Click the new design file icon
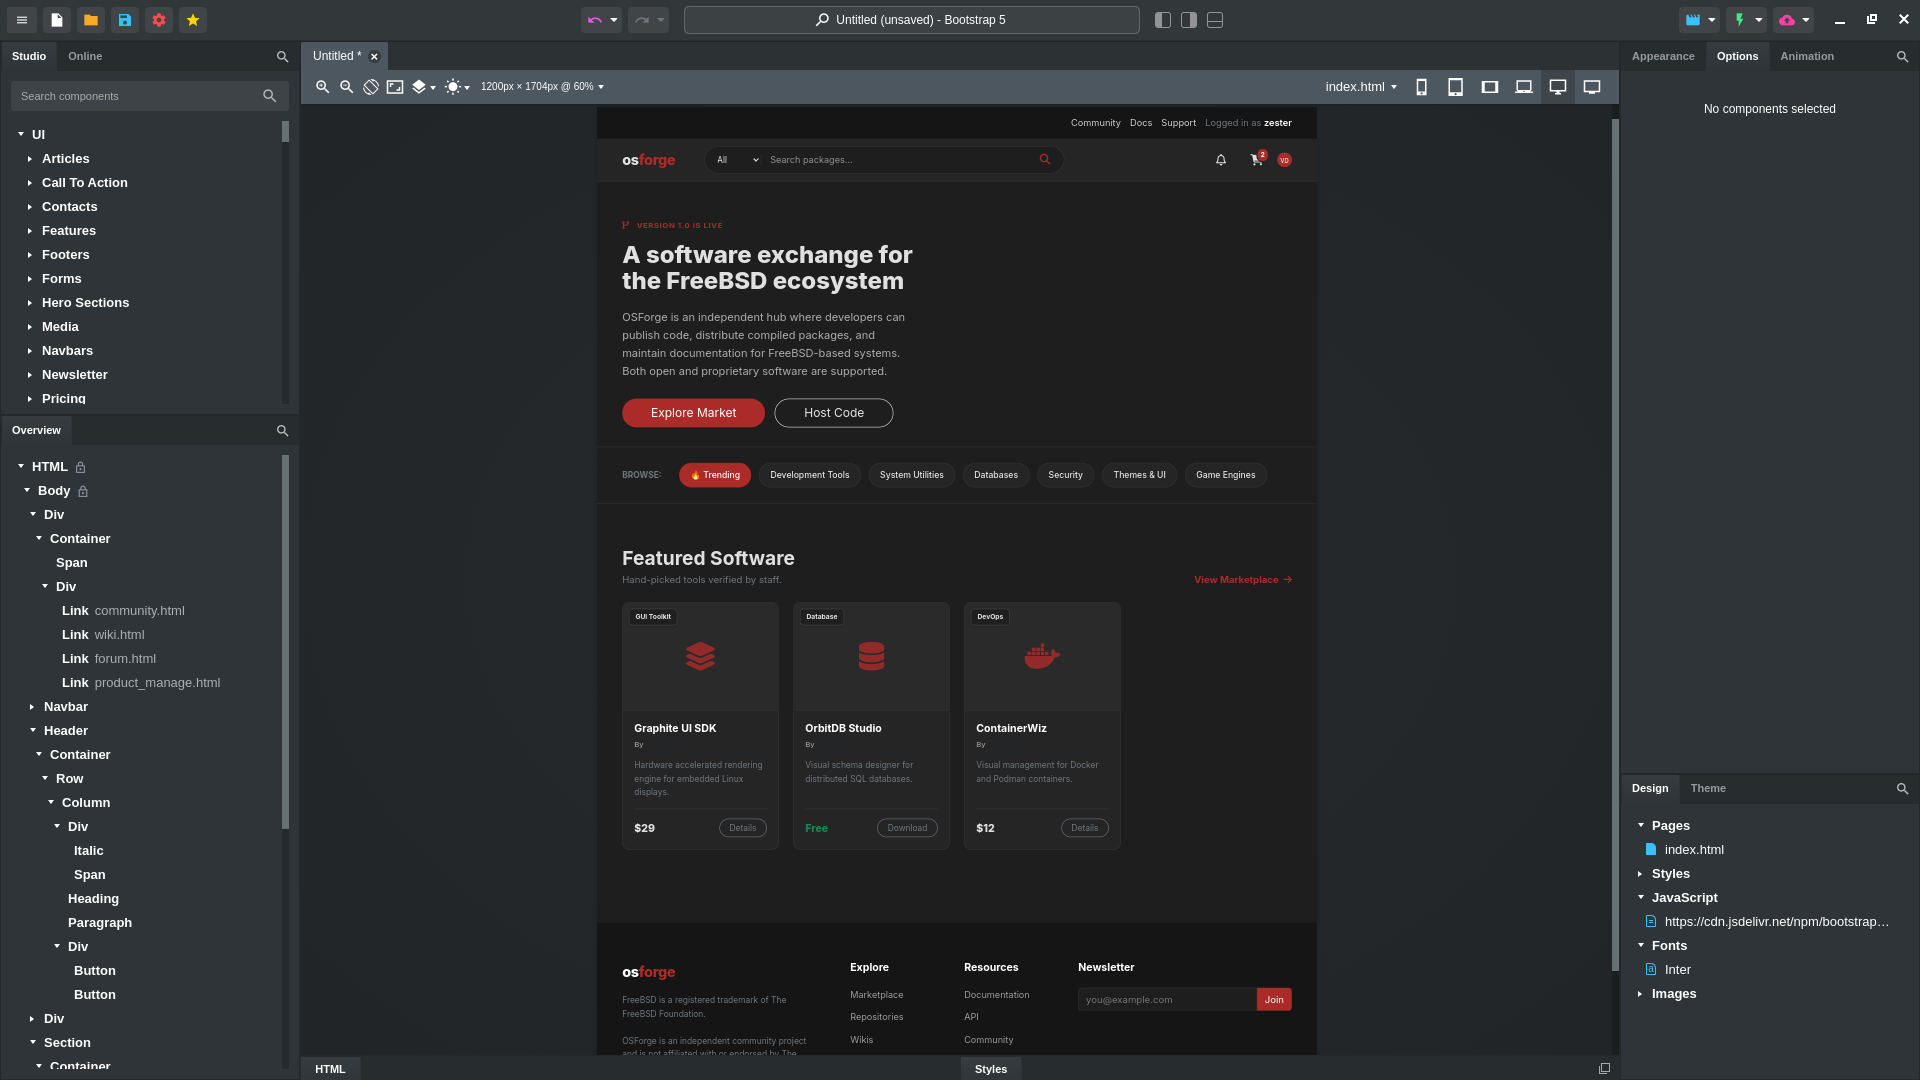 tap(57, 20)
